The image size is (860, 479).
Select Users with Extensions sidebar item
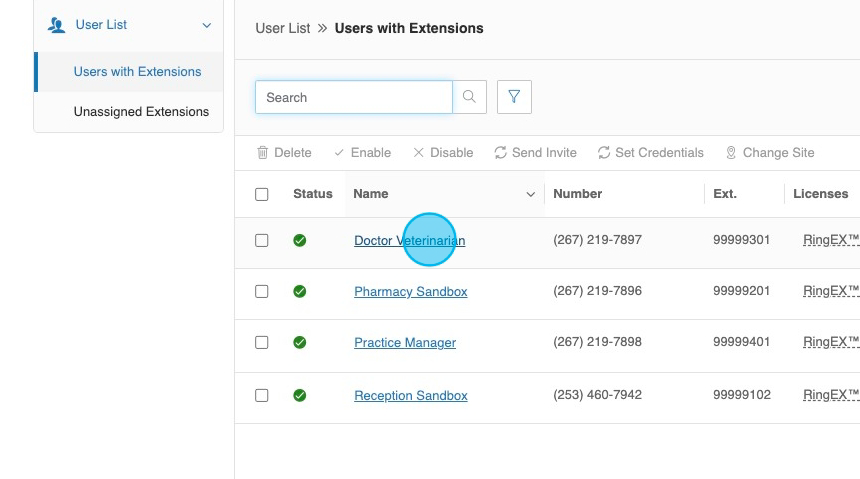(137, 72)
